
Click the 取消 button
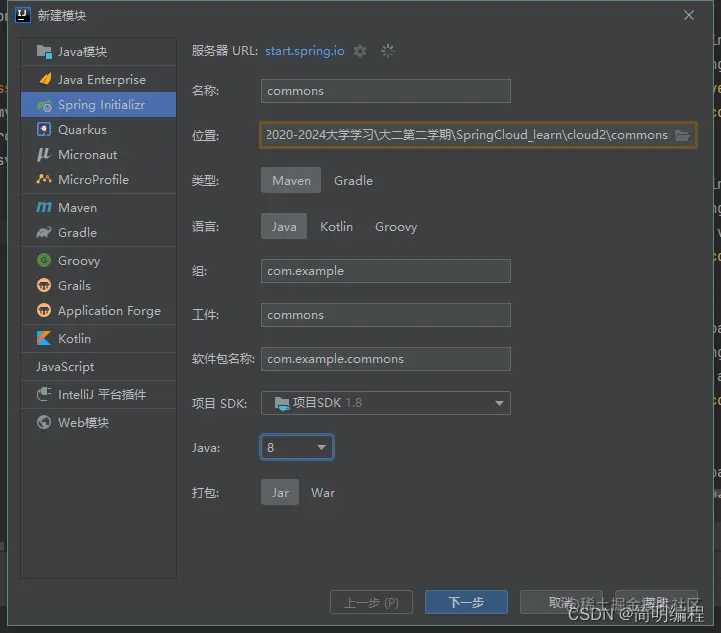[561, 602]
